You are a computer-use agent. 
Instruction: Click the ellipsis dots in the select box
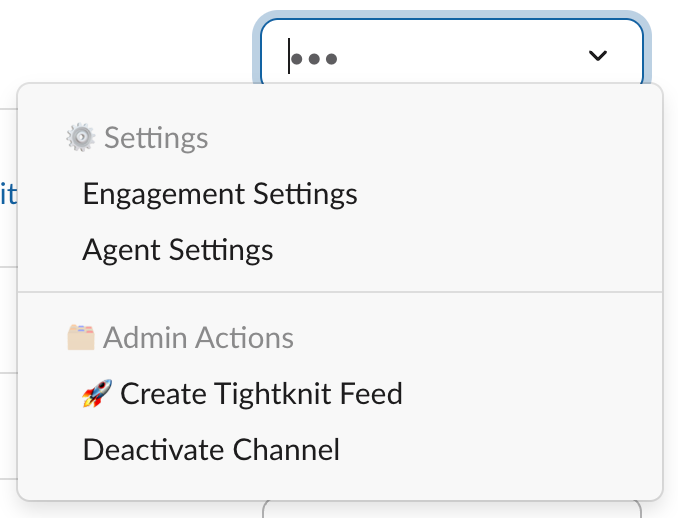click(314, 59)
